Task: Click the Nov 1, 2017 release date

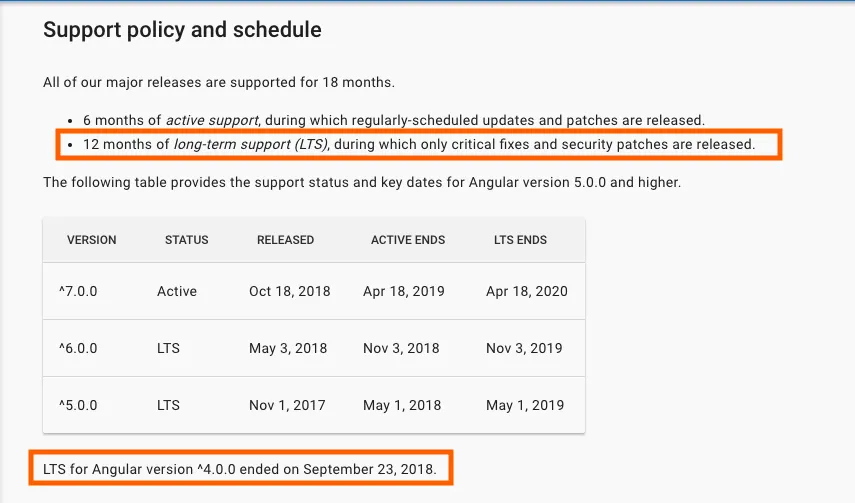Action: pyautogui.click(x=288, y=405)
